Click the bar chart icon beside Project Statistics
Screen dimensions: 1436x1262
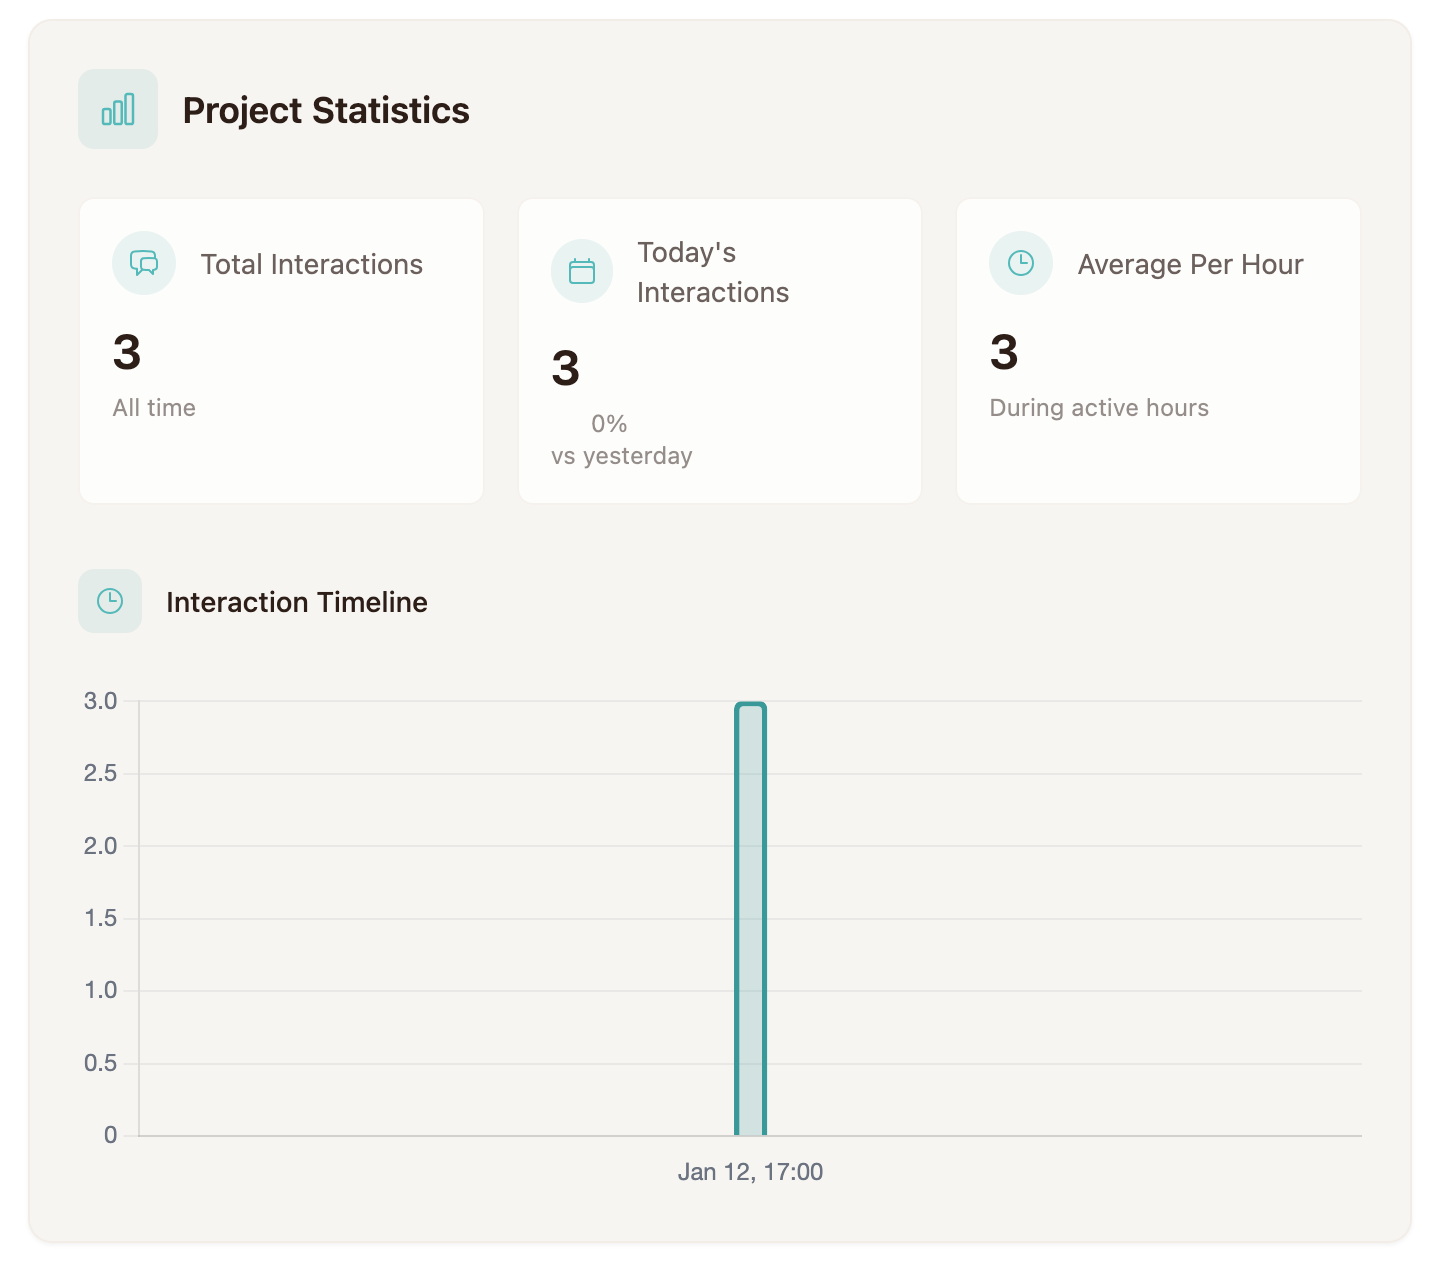118,109
